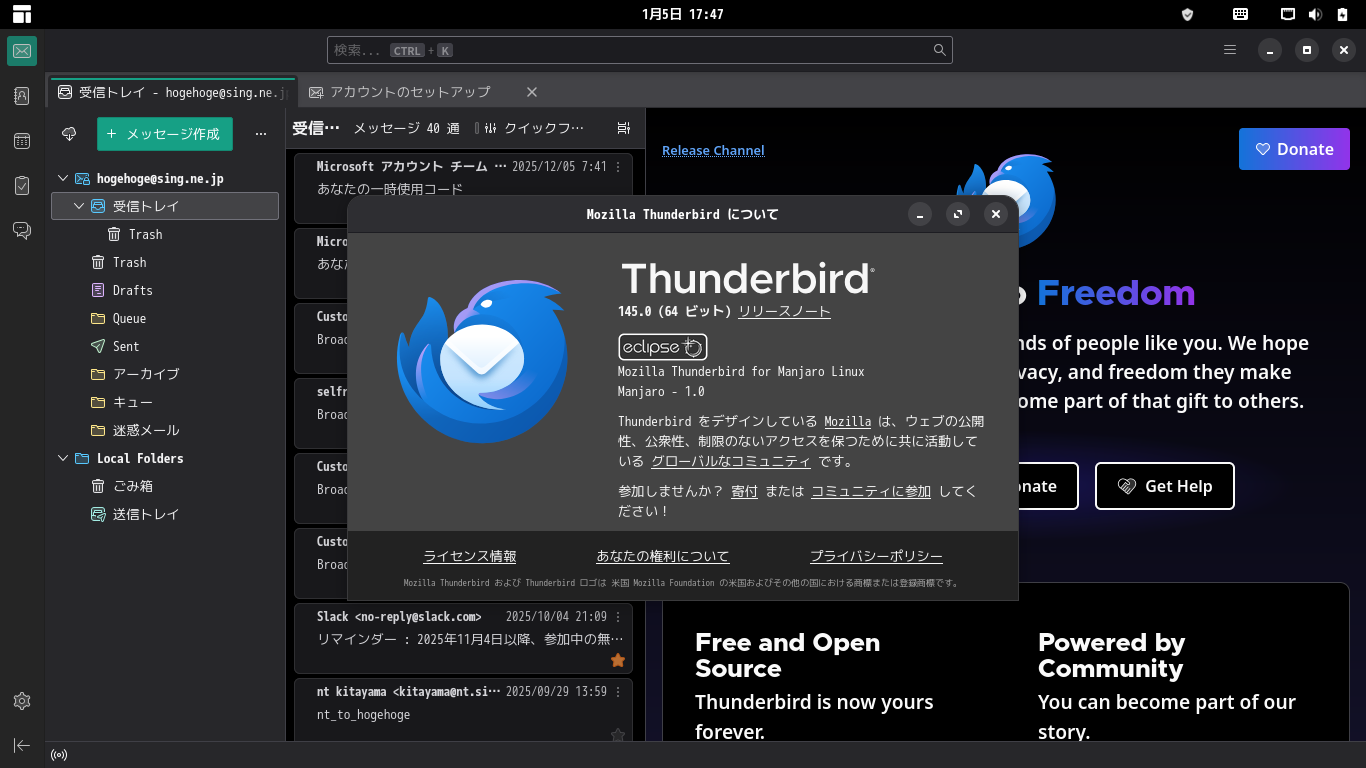
Task: Select the ごみ箱 folder under Local Folders
Action: coord(165,486)
